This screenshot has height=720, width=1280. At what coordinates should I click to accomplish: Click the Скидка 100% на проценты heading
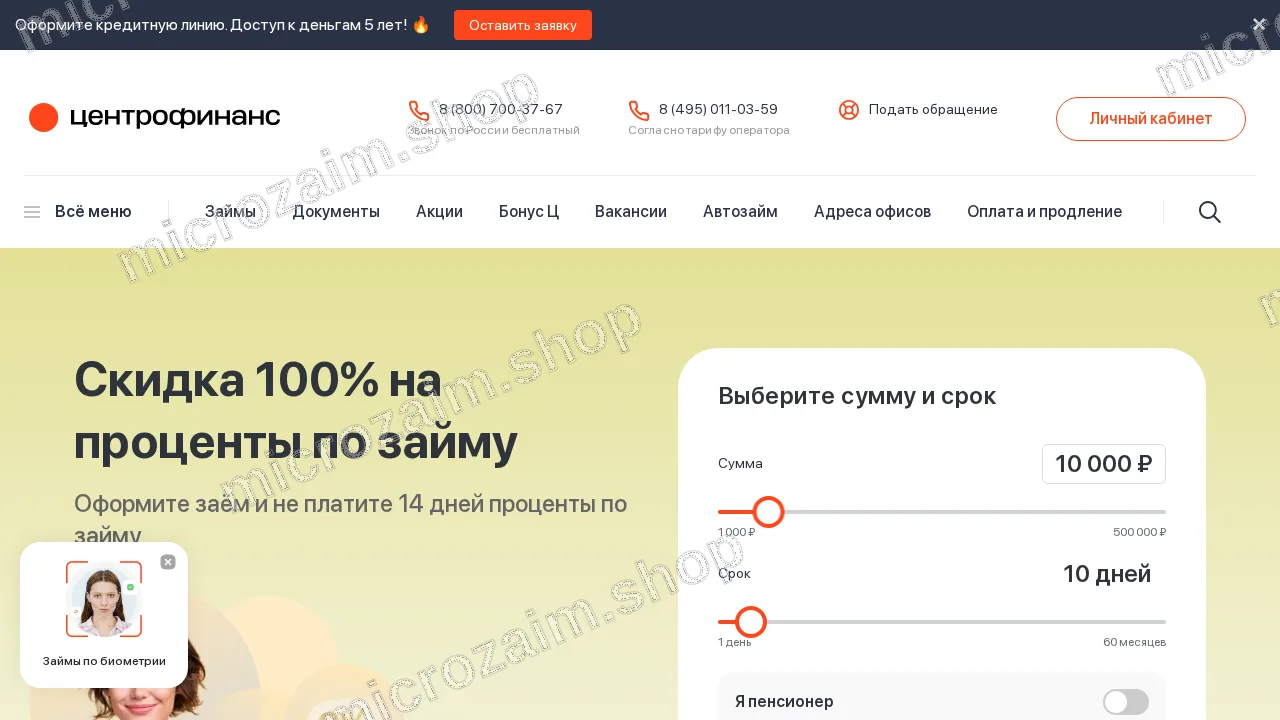[x=296, y=410]
